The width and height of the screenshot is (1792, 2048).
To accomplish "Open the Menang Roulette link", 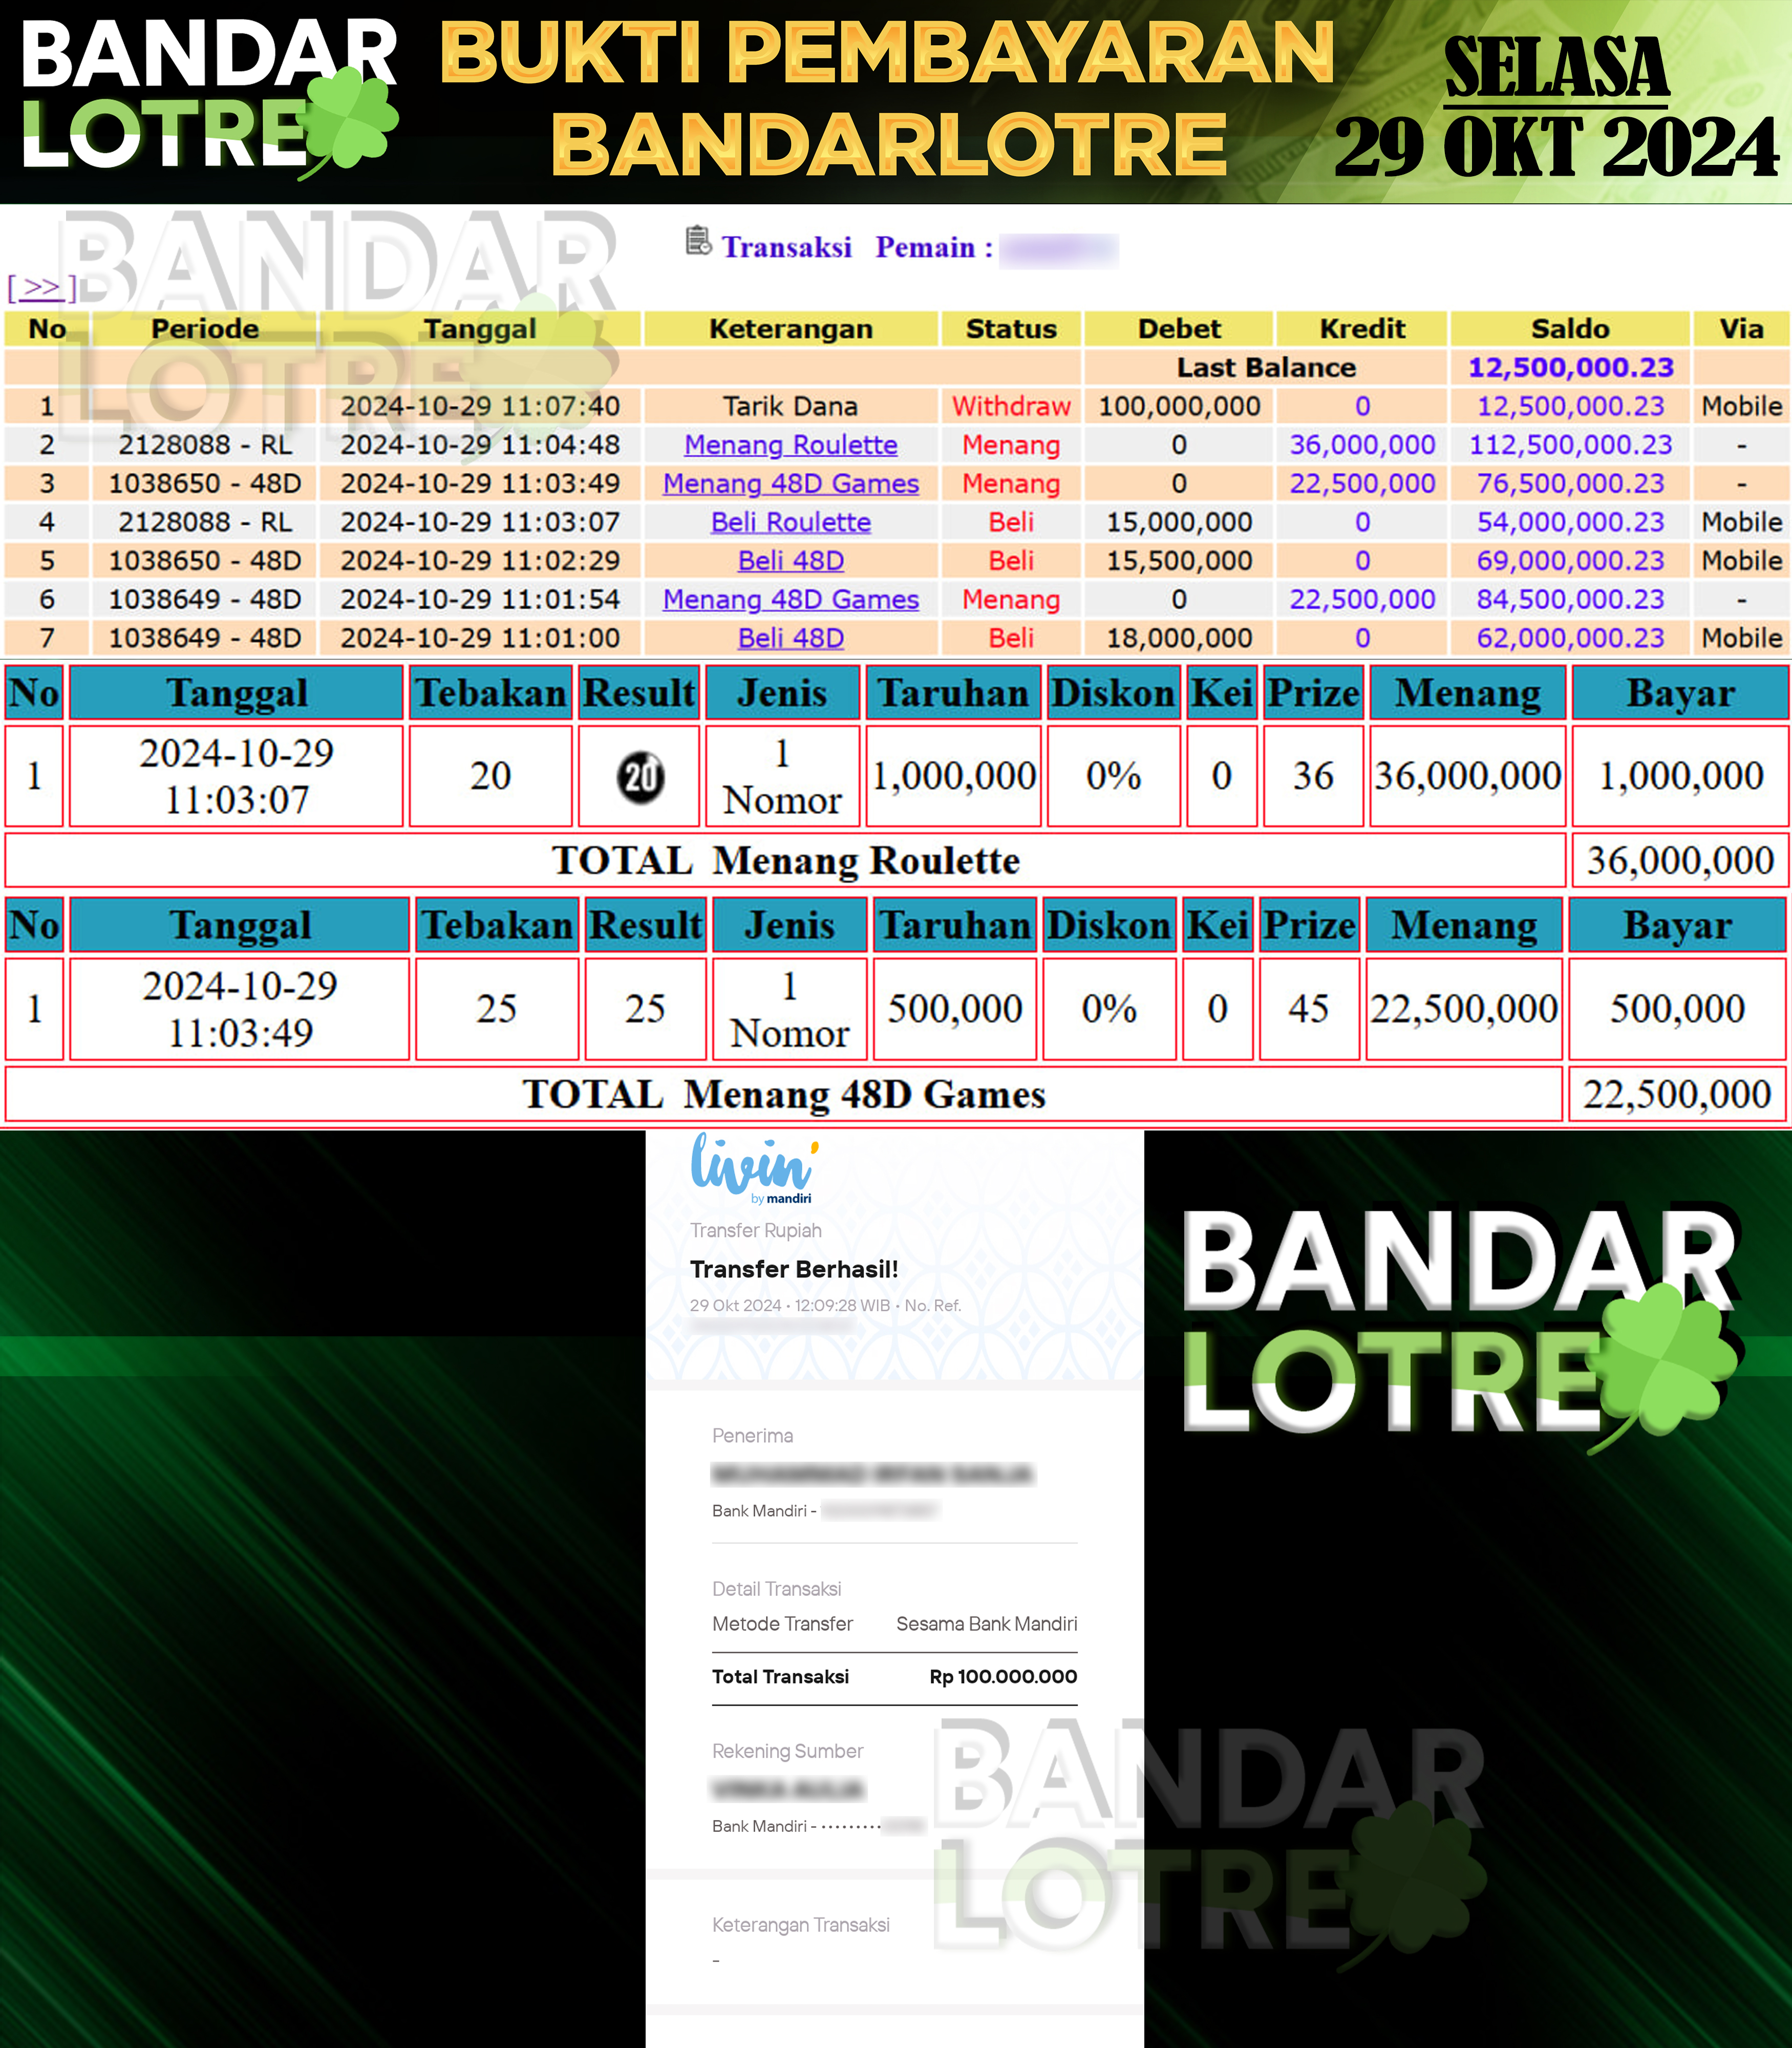I will coord(790,445).
